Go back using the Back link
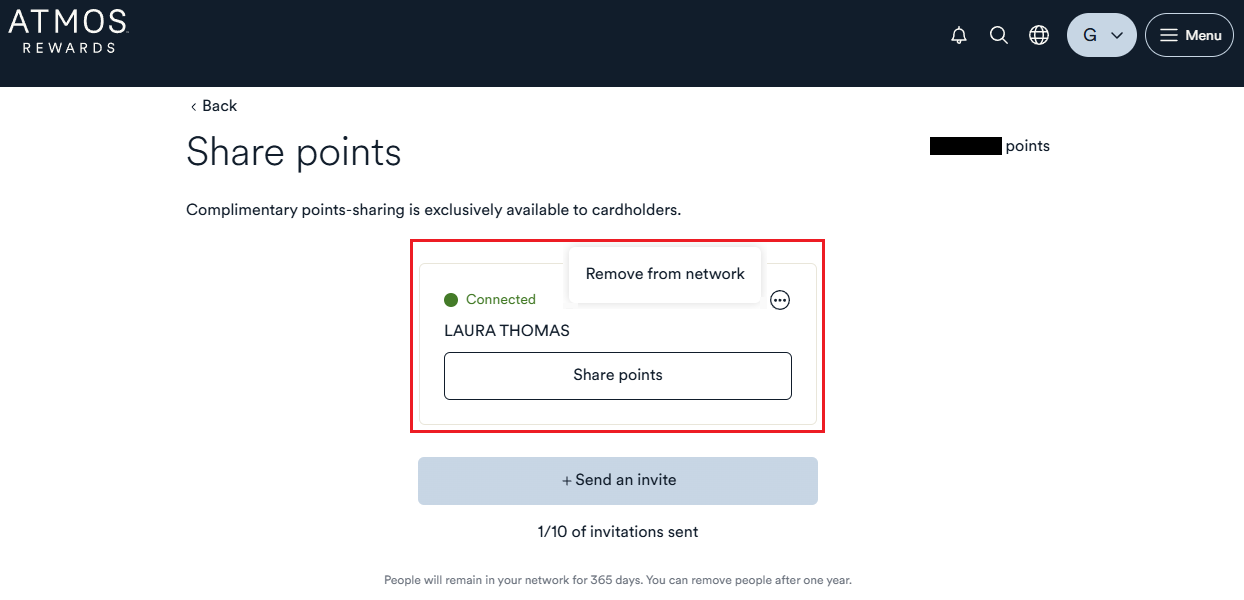 214,106
